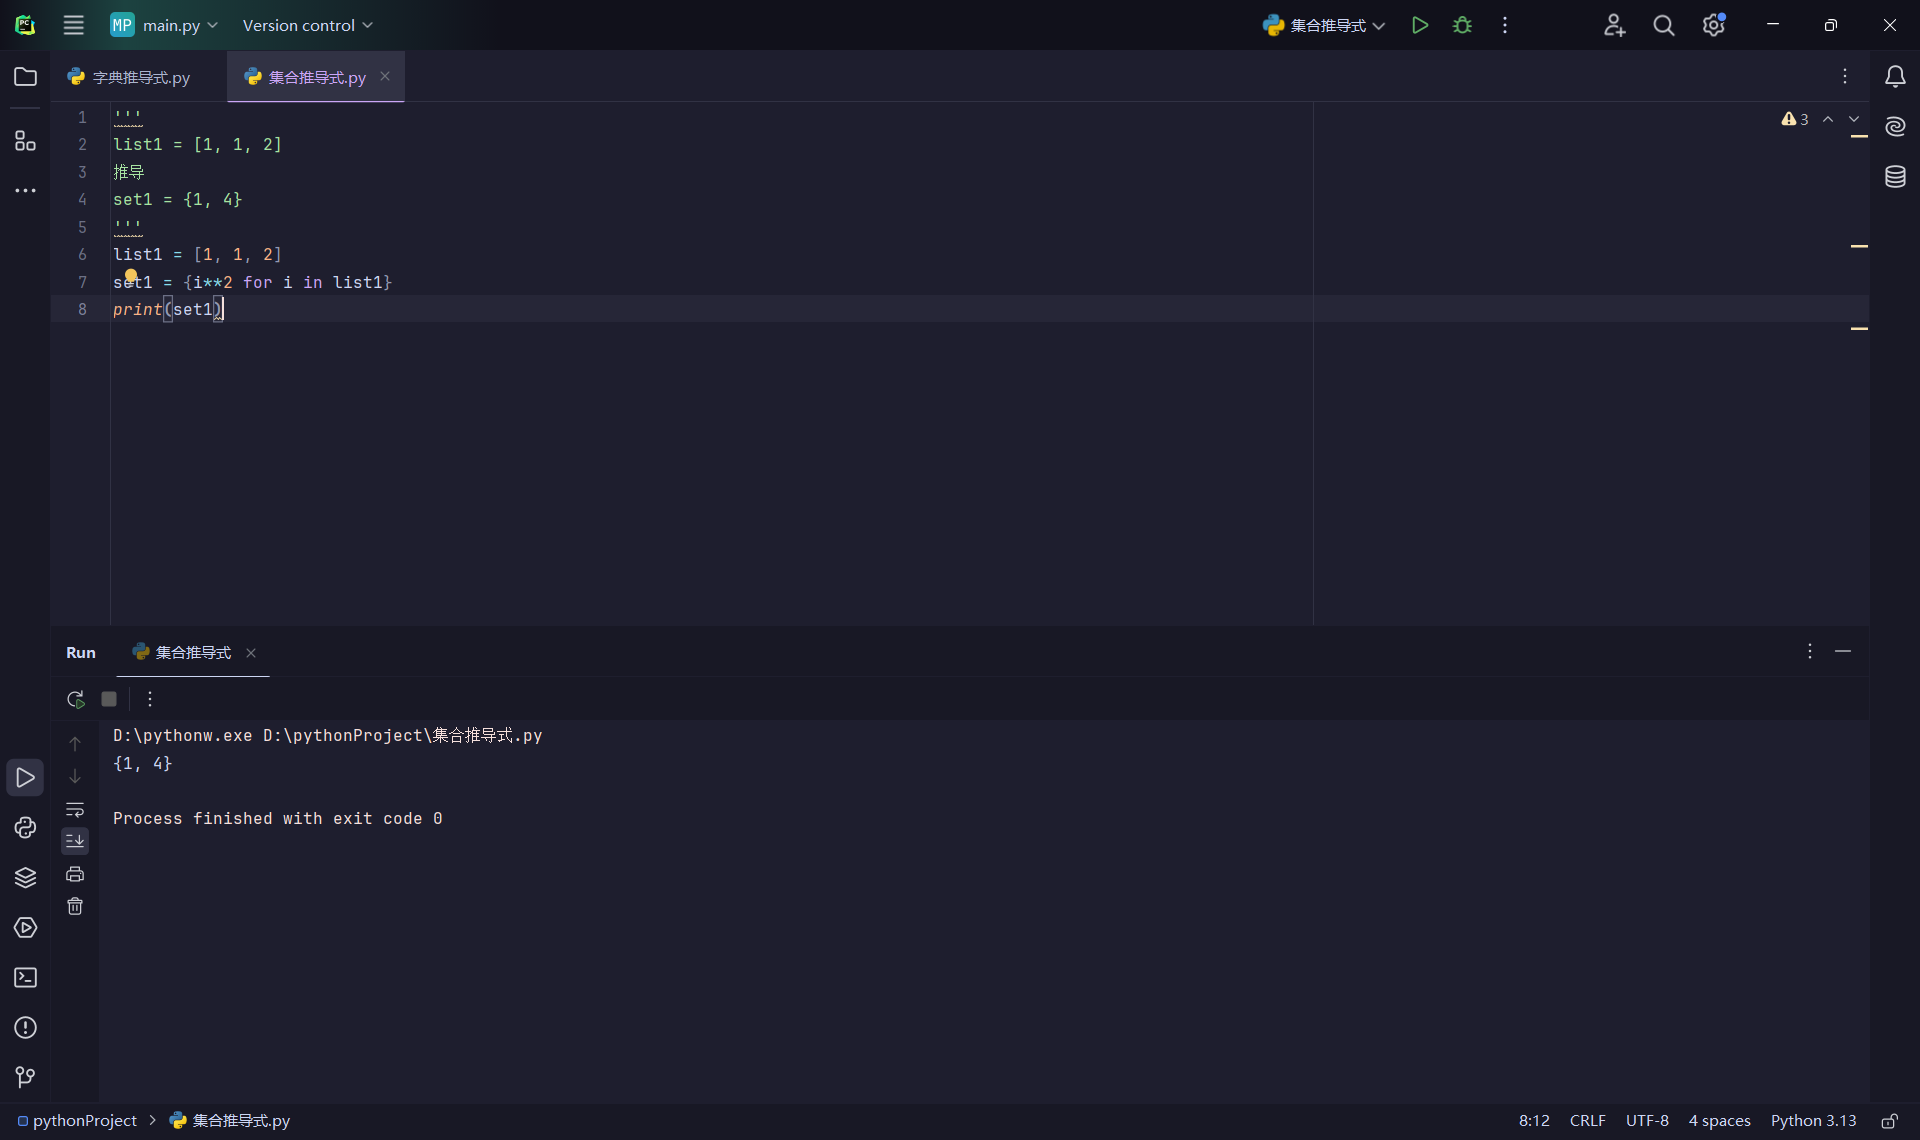Rerun the script in Run panel
1920x1140 pixels.
[x=75, y=699]
